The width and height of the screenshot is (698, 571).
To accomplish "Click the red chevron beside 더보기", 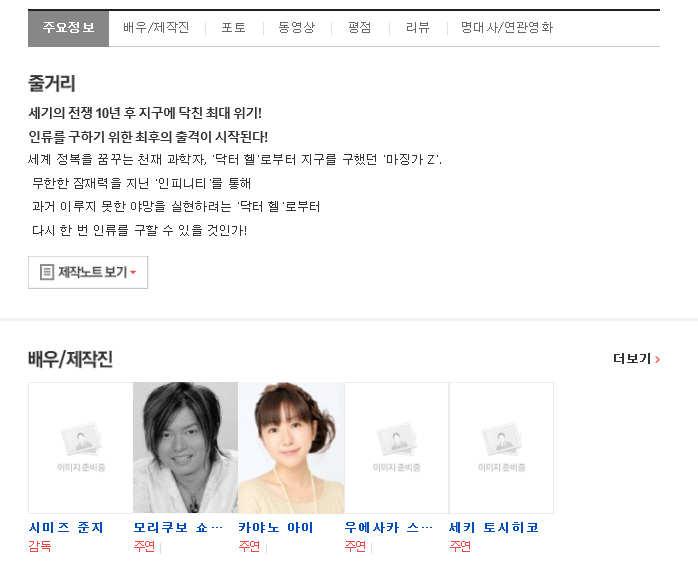I will [x=657, y=359].
